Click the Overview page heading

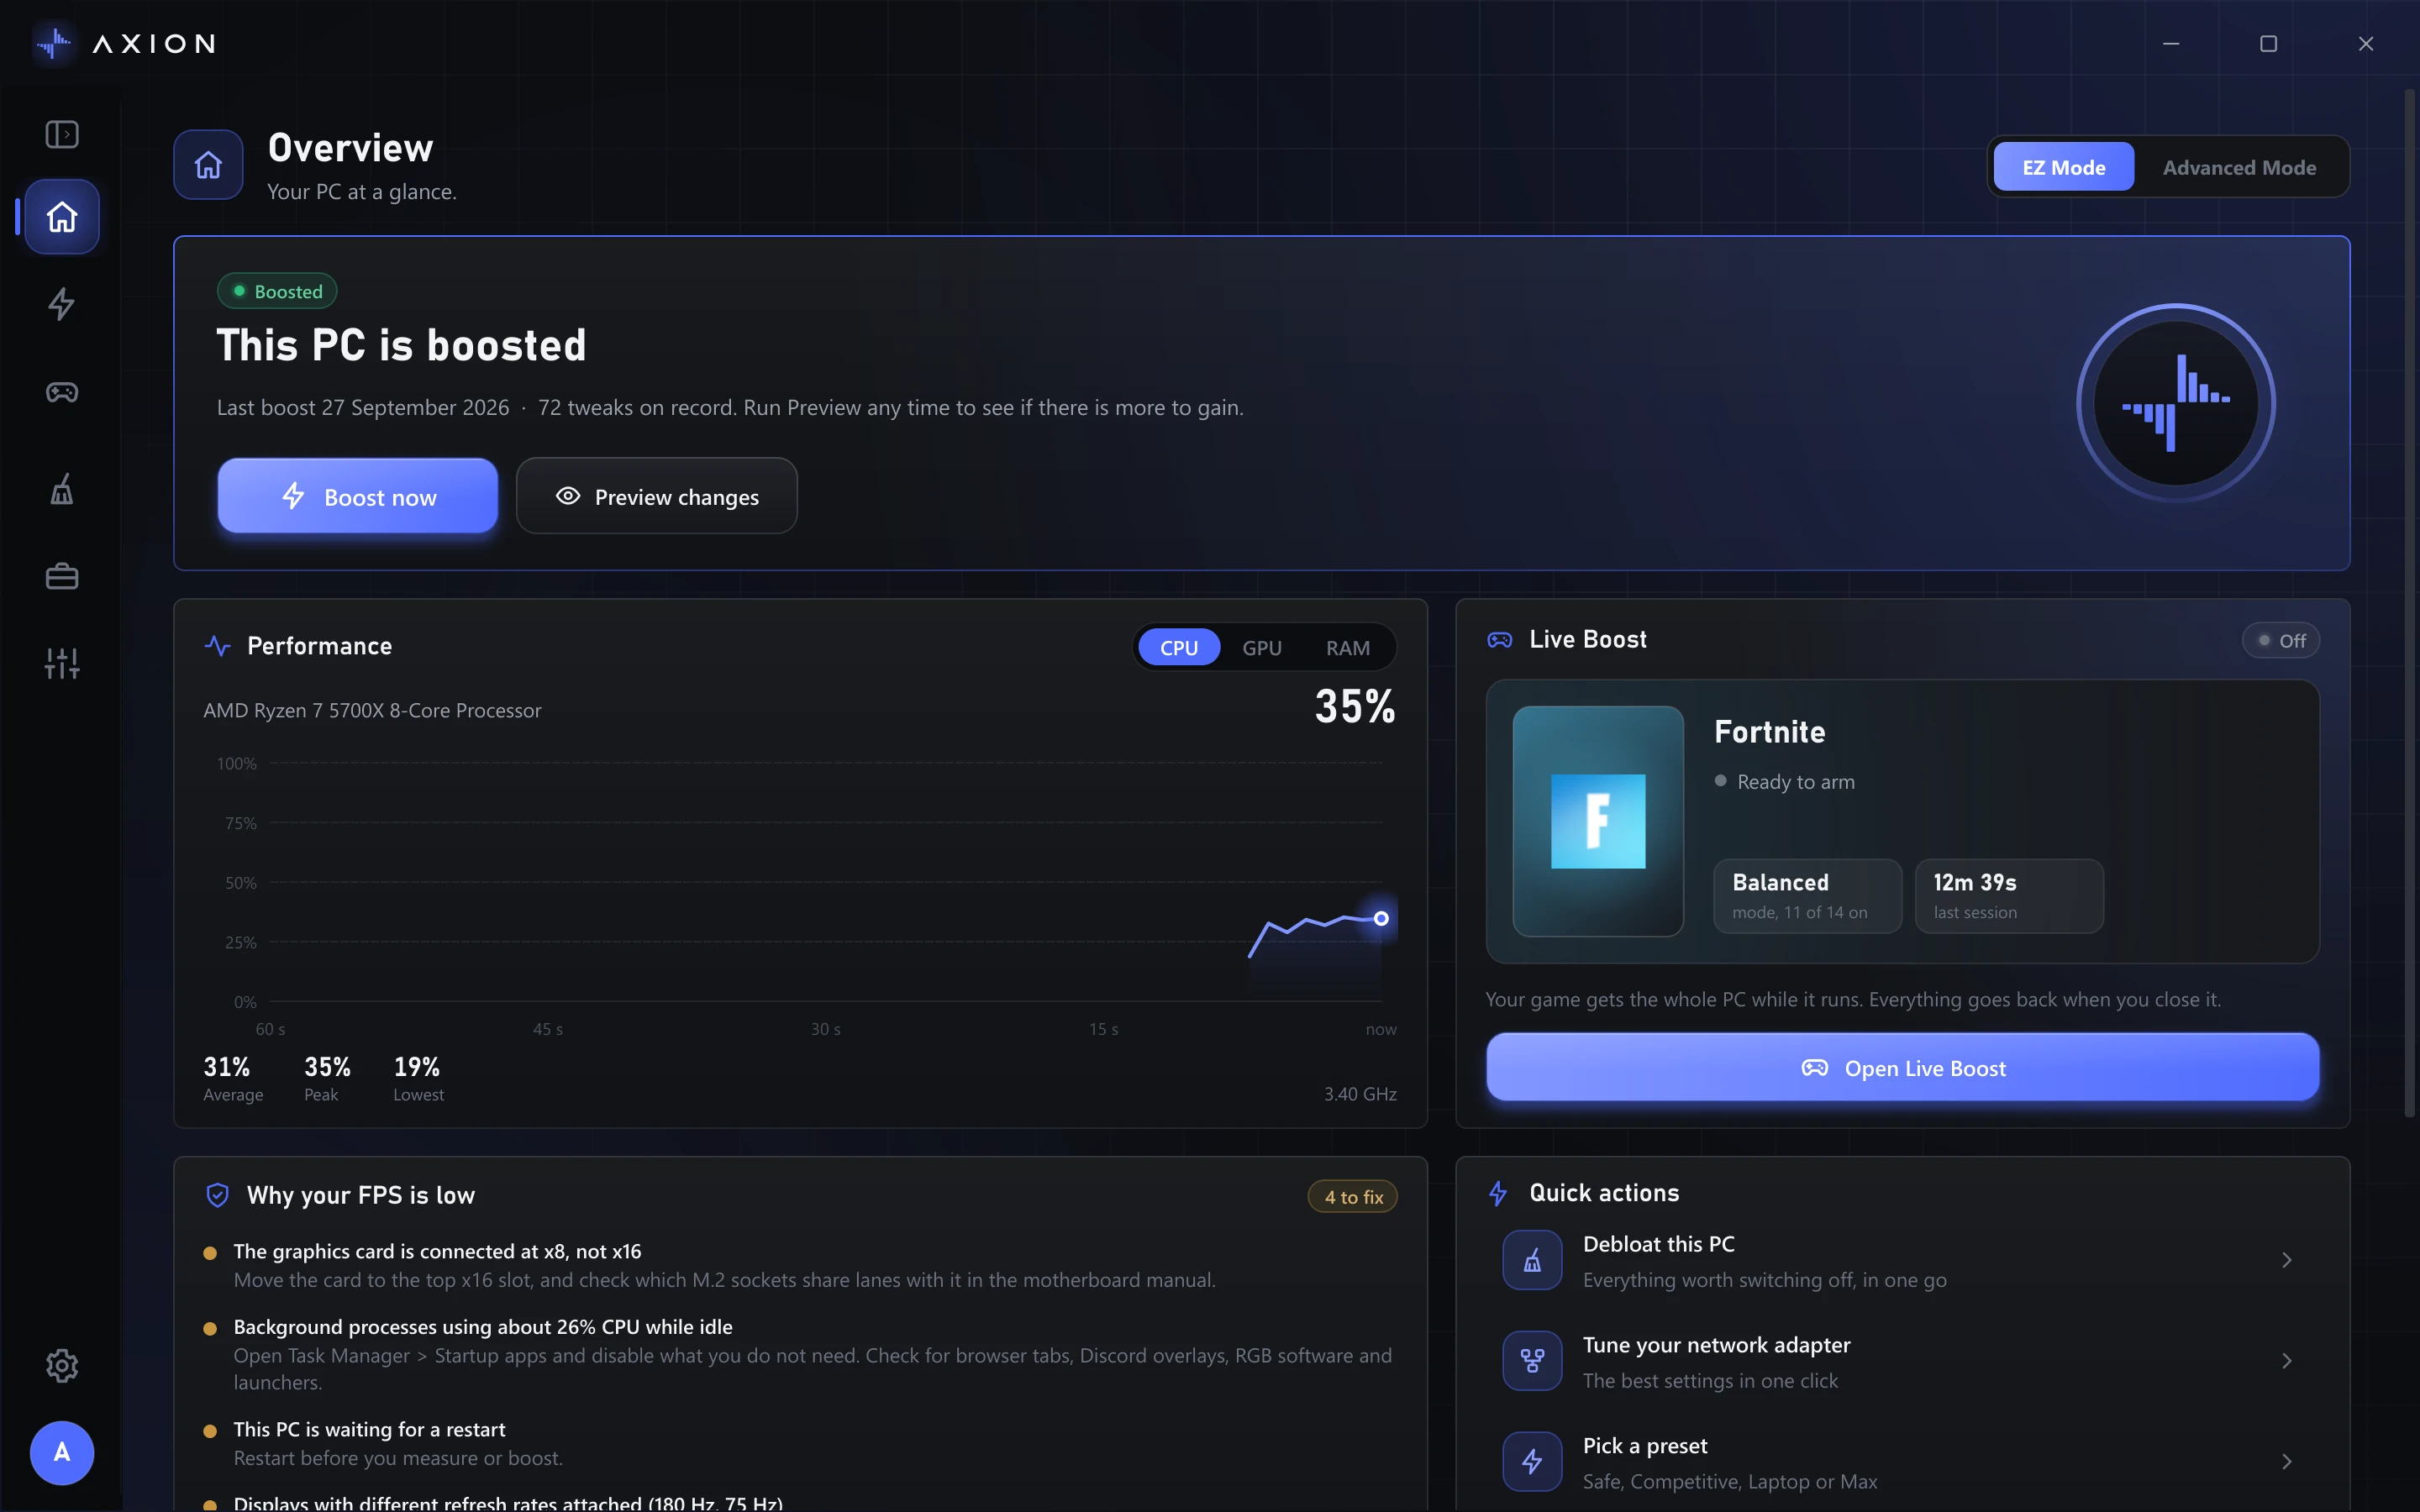351,148
